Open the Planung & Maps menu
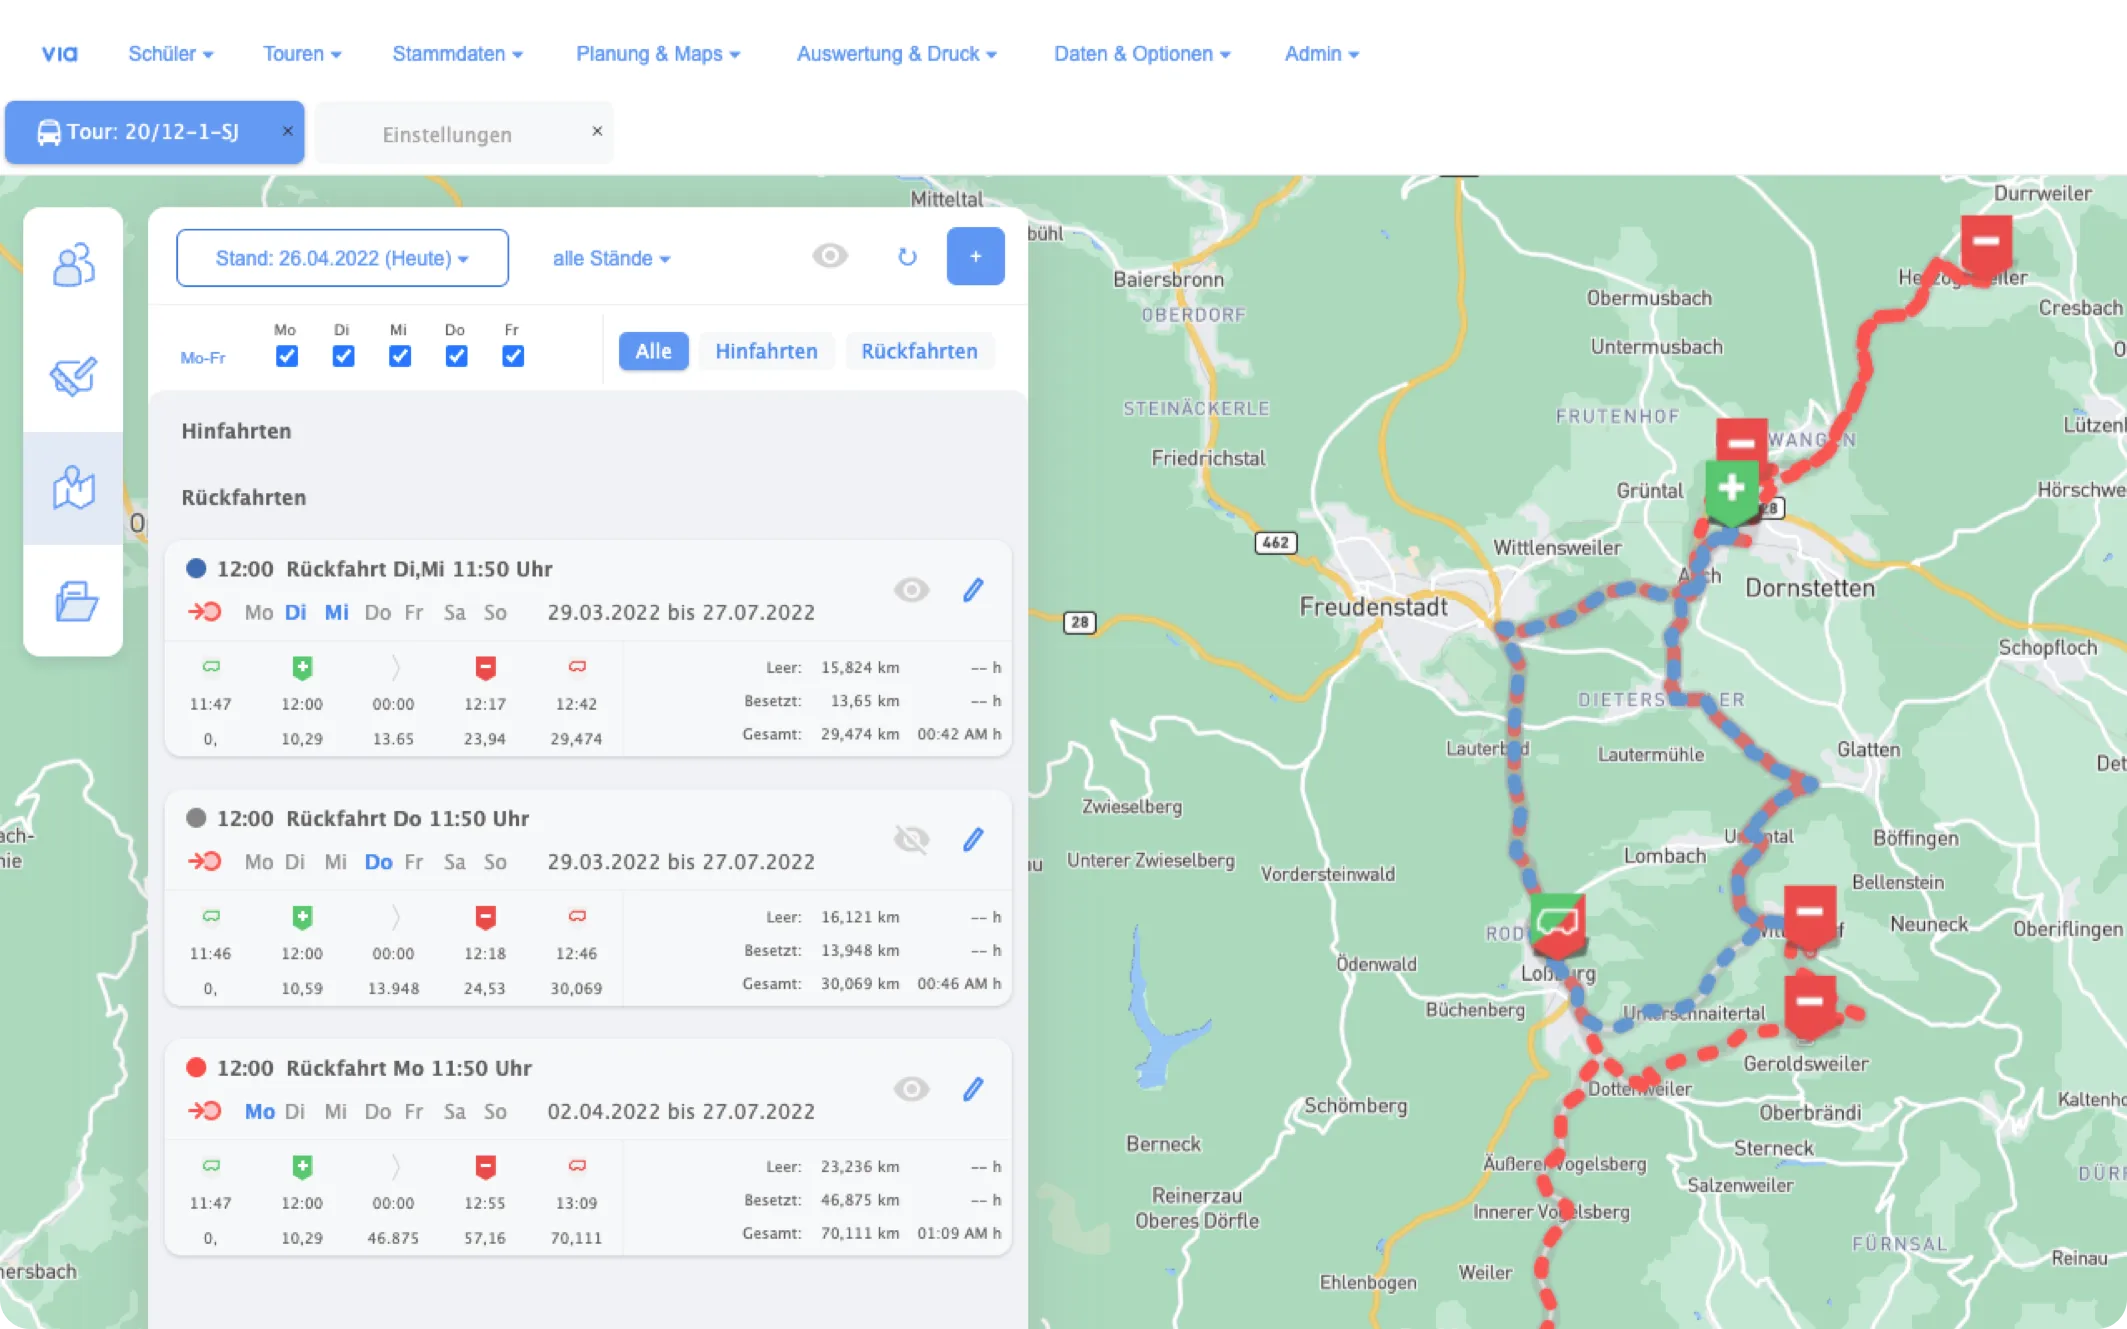The width and height of the screenshot is (2127, 1329). point(657,54)
